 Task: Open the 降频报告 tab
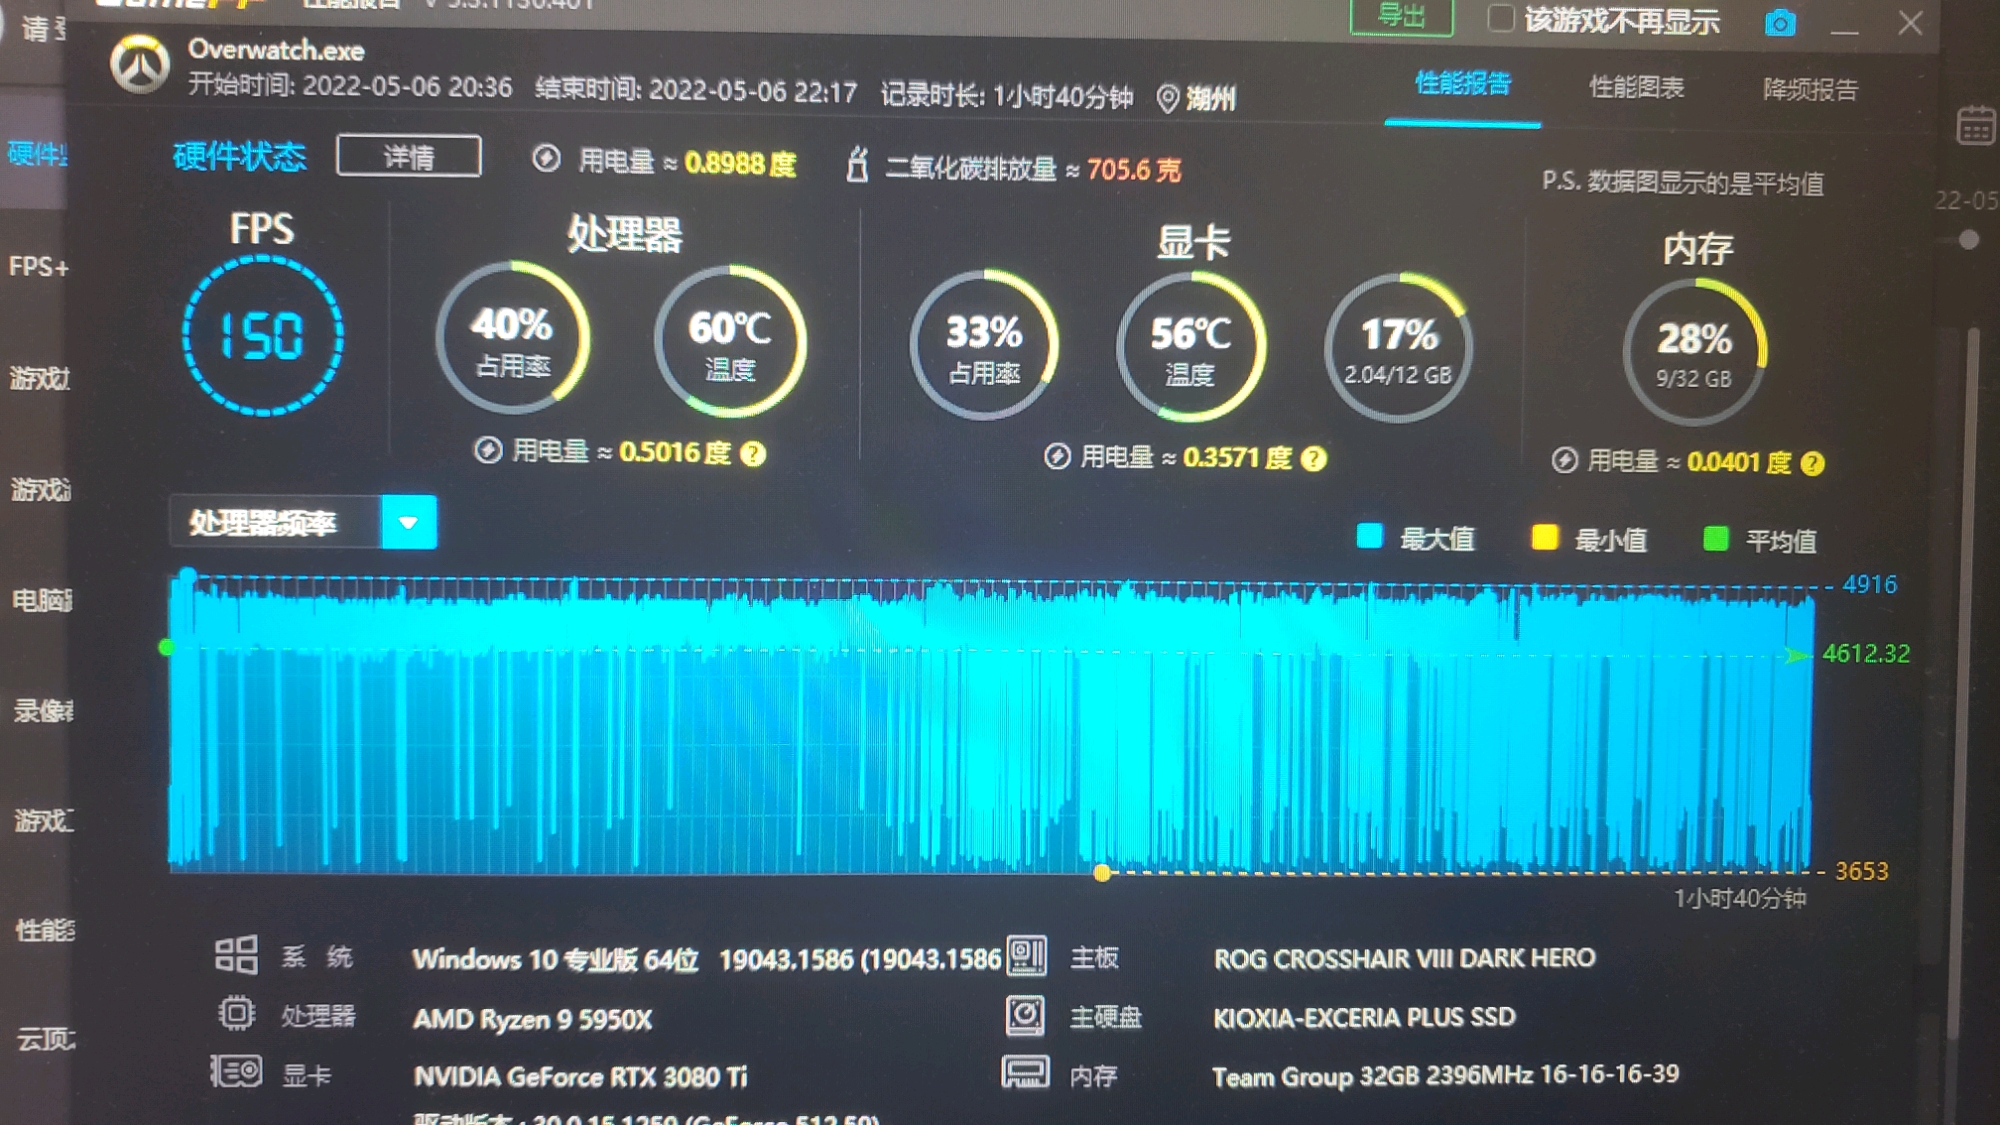pos(1810,89)
